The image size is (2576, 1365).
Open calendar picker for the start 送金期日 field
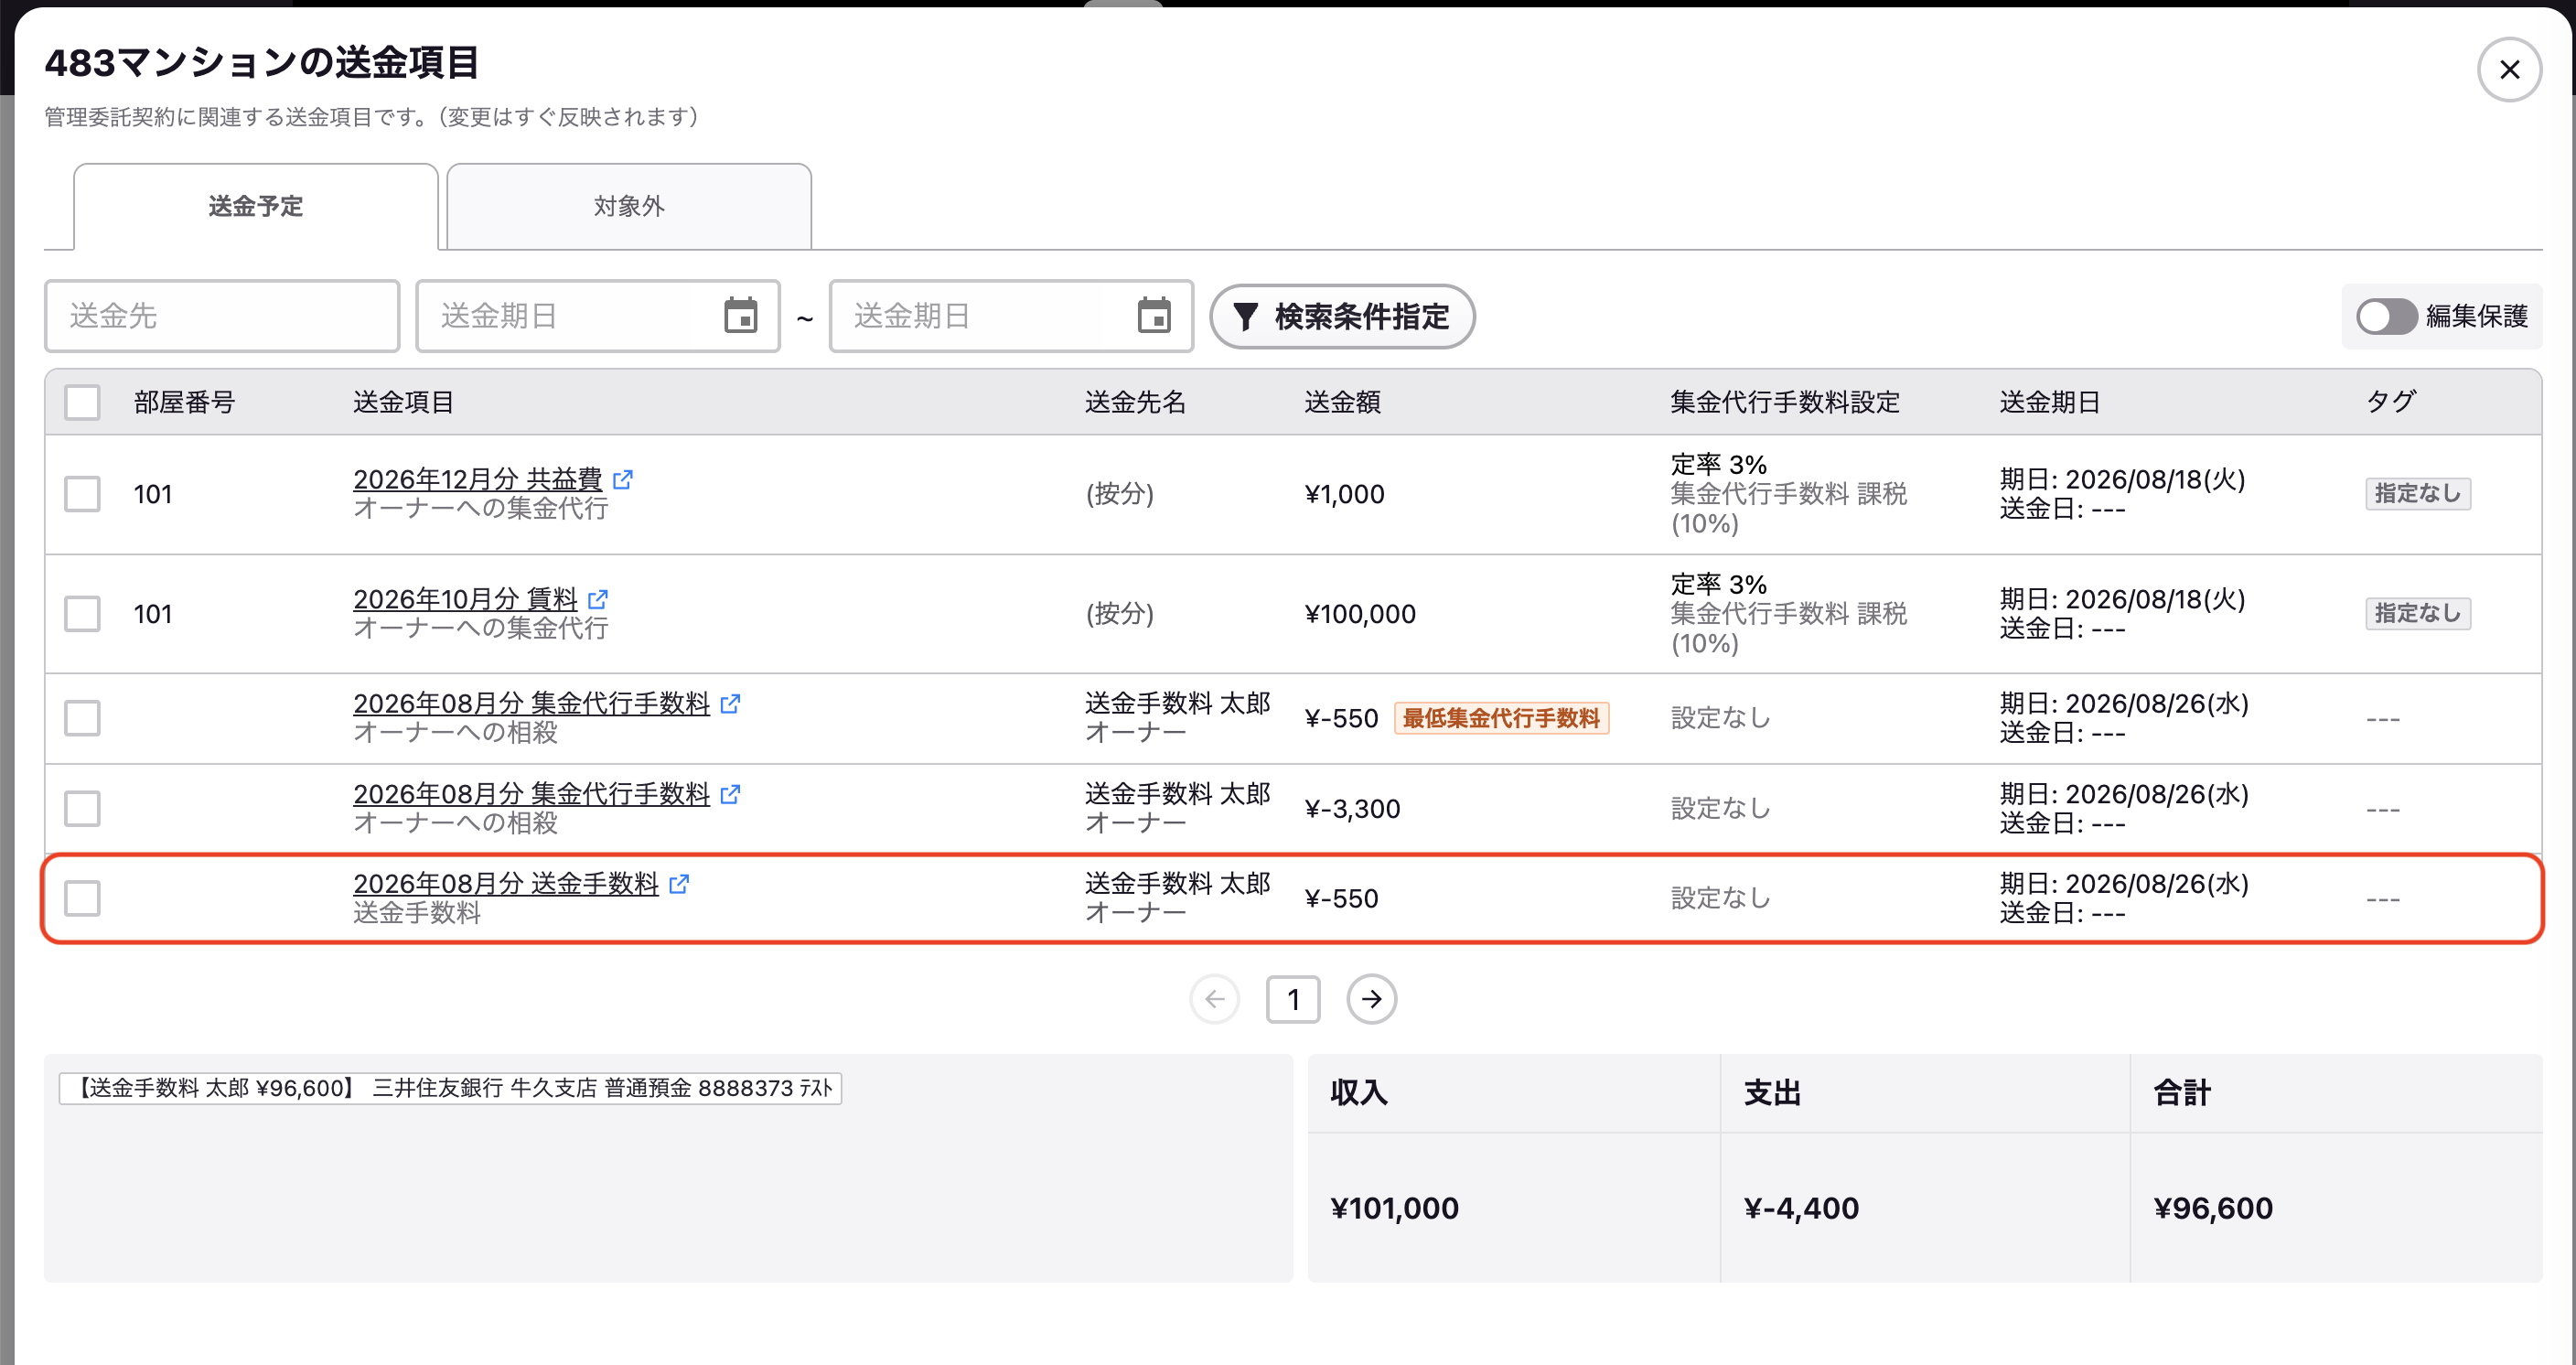741,316
